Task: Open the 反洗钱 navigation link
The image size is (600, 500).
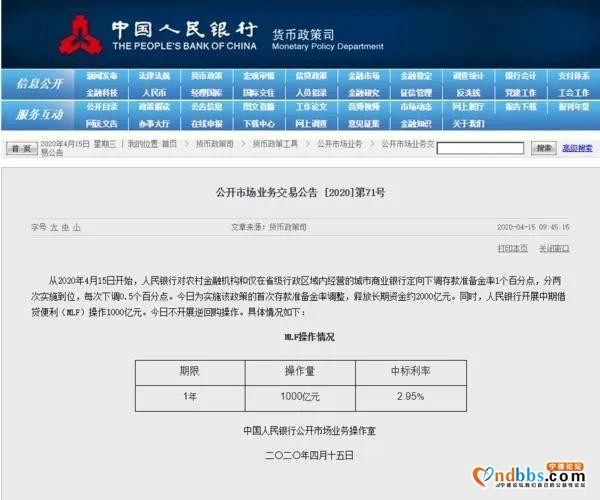Action: point(468,92)
